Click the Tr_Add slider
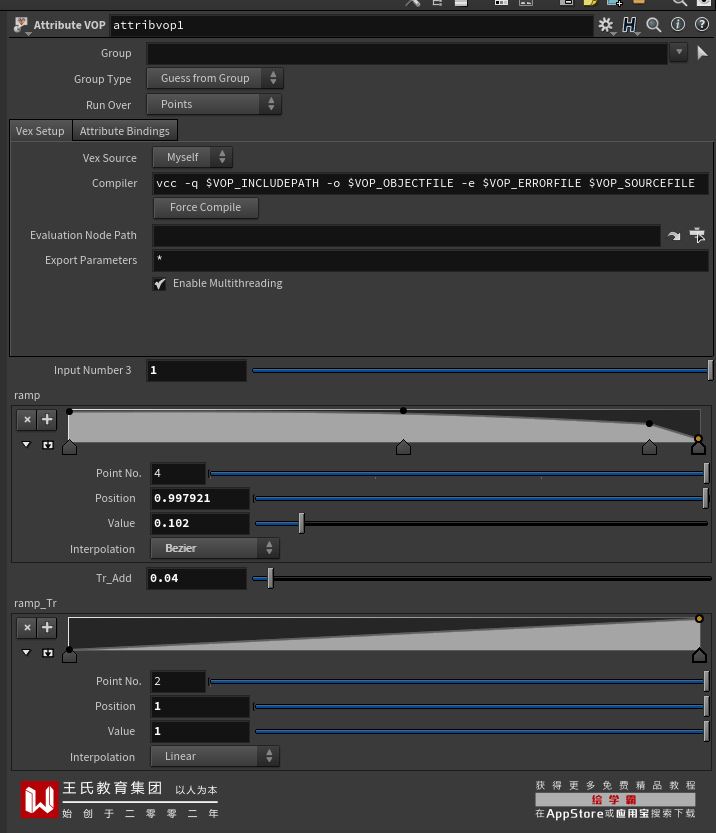Image resolution: width=716 pixels, height=833 pixels. (482, 579)
